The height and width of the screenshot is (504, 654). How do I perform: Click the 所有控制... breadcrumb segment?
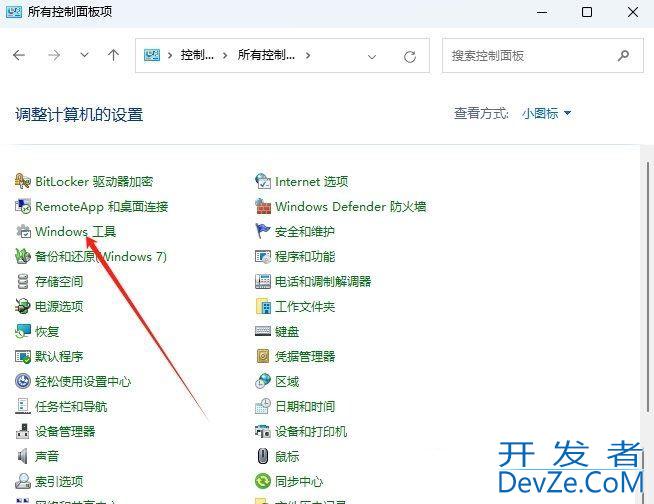[266, 55]
